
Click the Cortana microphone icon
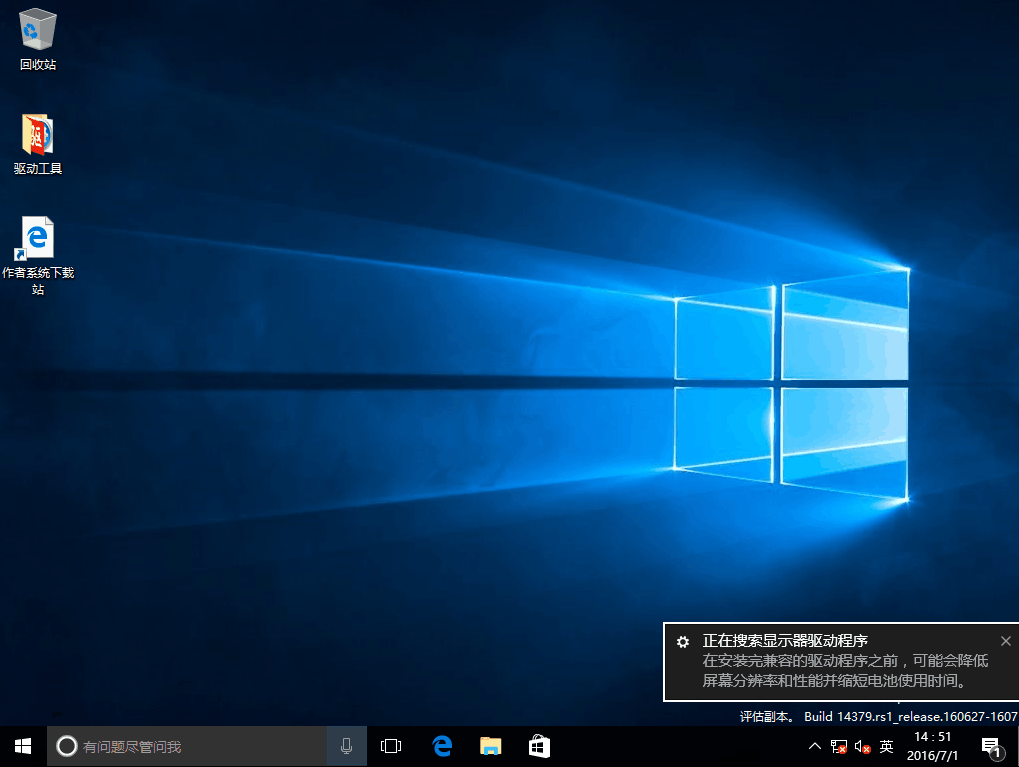[x=346, y=746]
